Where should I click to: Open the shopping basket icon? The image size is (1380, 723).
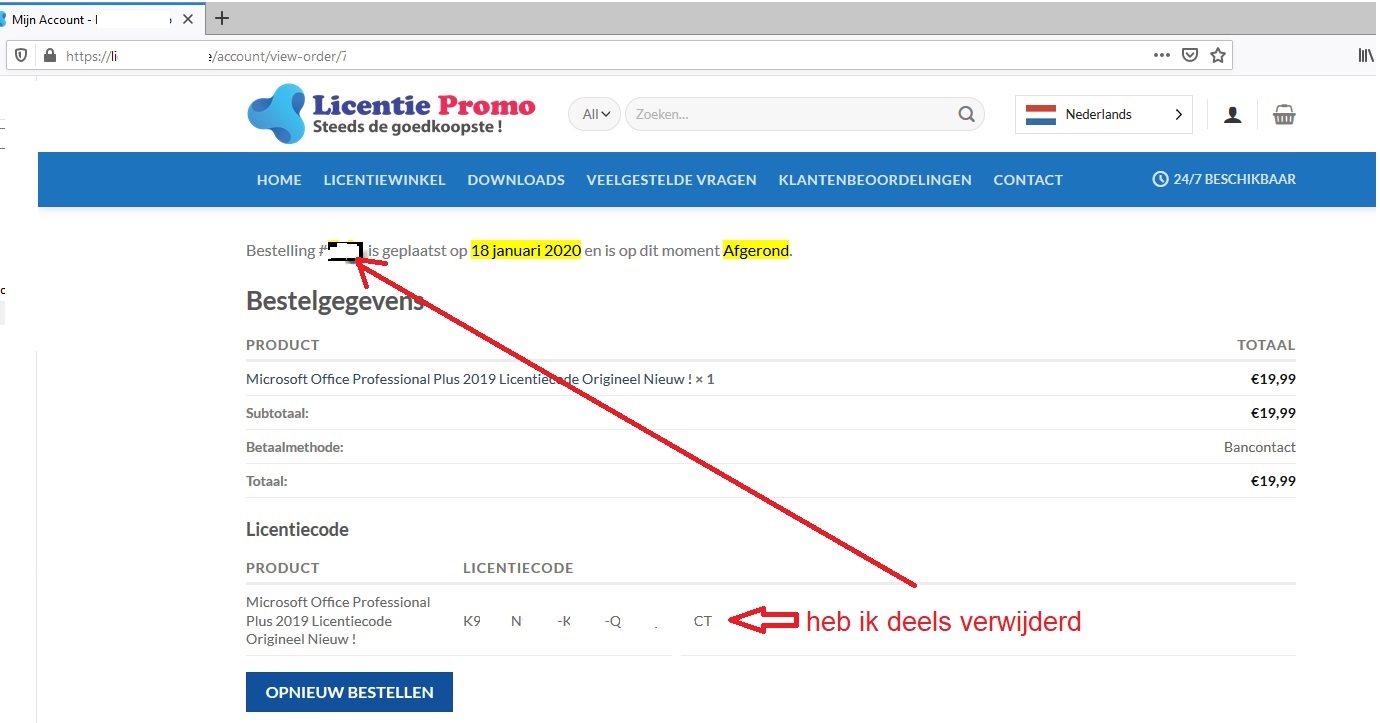tap(1284, 115)
